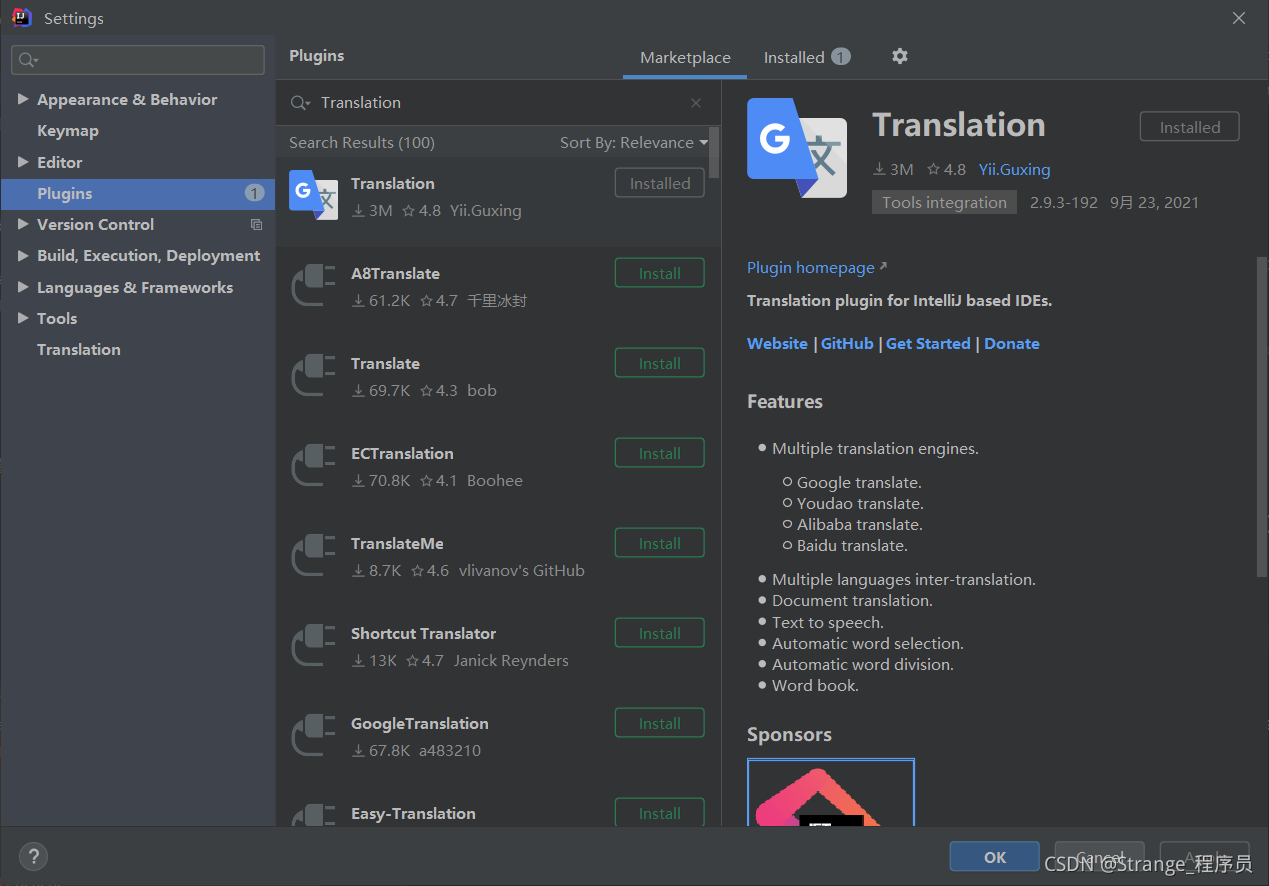
Task: Open the Donate link
Action: (x=1012, y=344)
